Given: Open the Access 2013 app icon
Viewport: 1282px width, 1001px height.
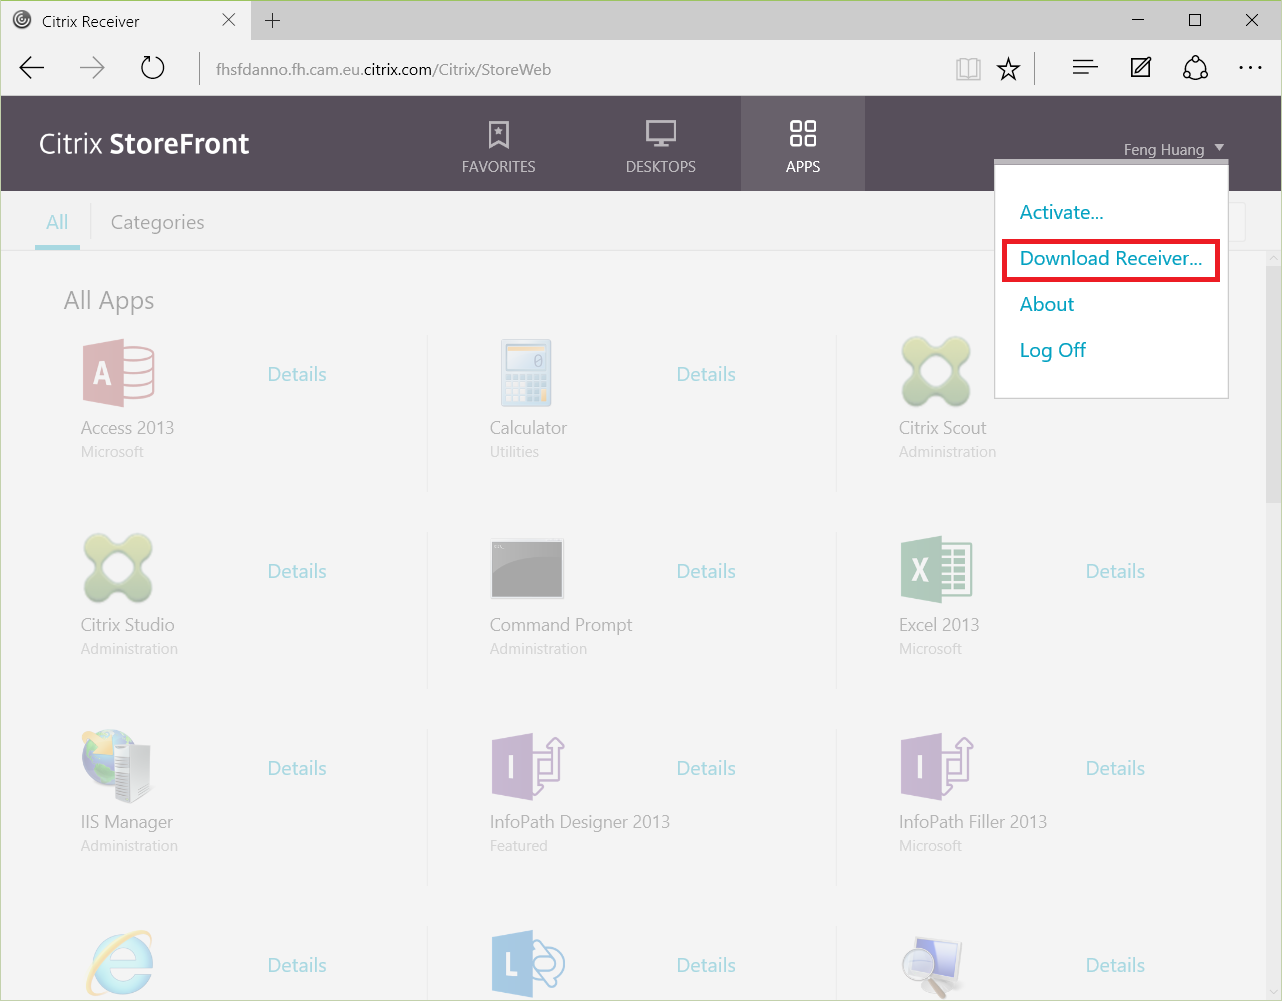Looking at the screenshot, I should (x=118, y=373).
